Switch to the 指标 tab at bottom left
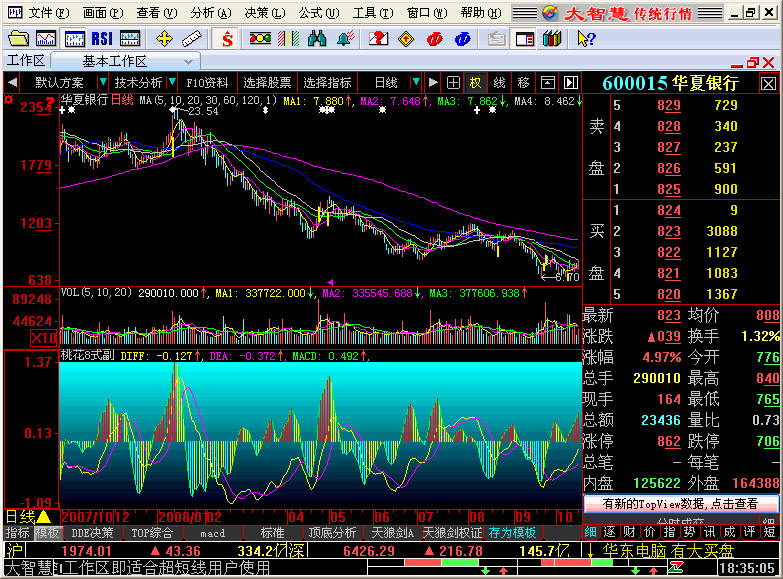783x579 pixels. [x=17, y=533]
